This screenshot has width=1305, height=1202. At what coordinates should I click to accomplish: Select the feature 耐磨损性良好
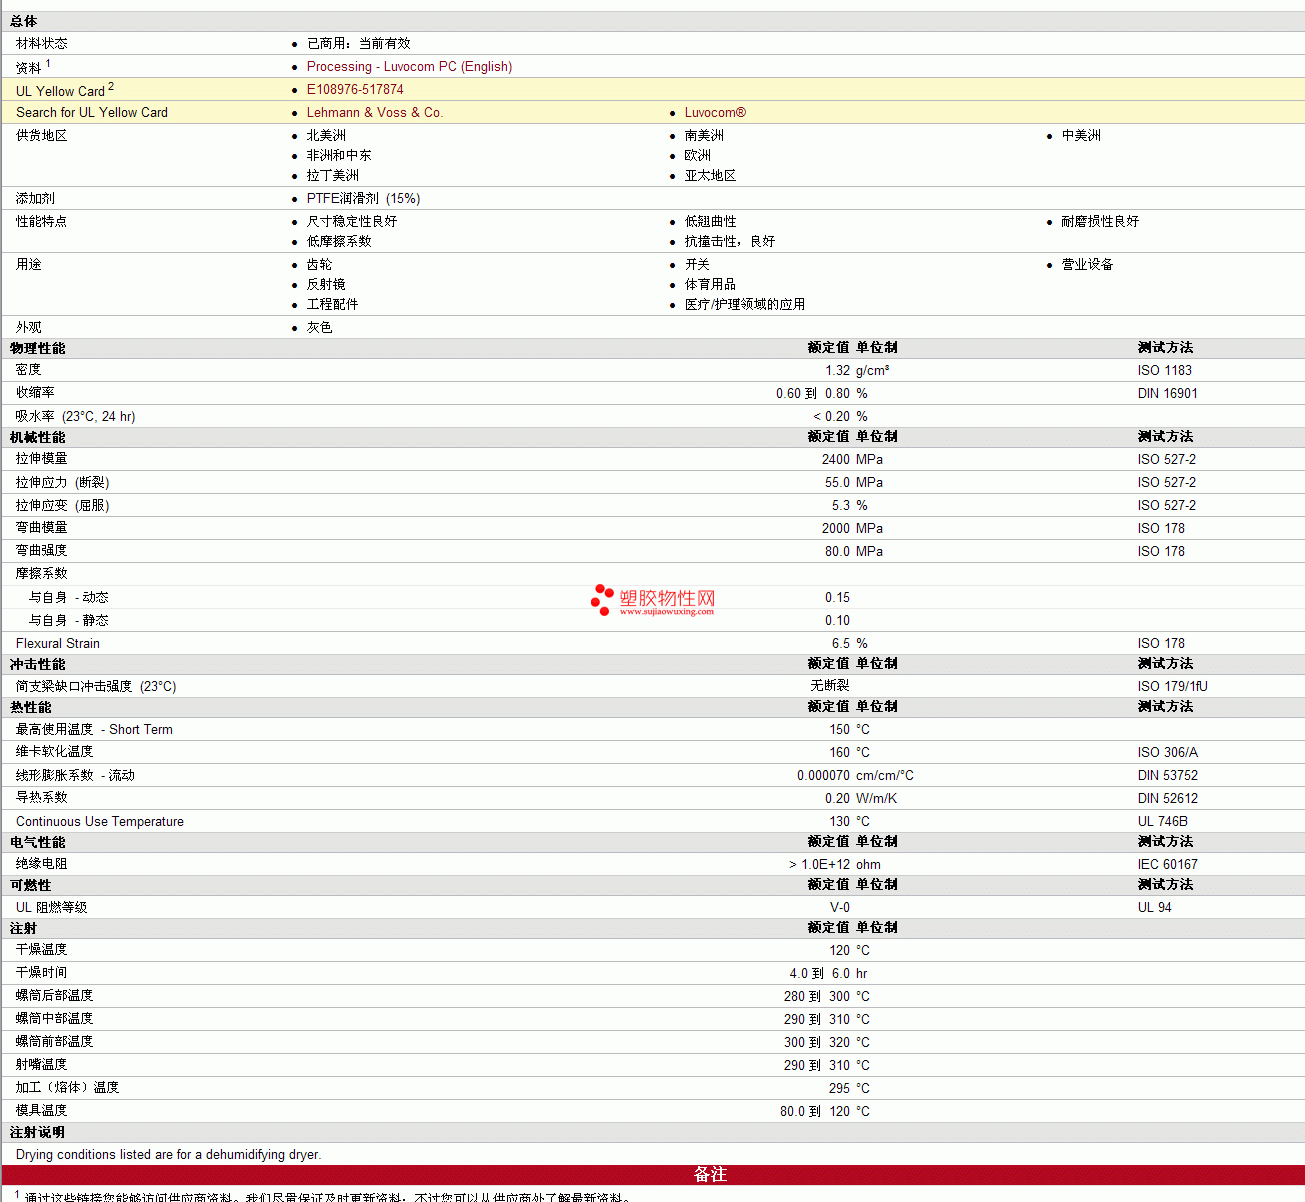(x=1100, y=221)
